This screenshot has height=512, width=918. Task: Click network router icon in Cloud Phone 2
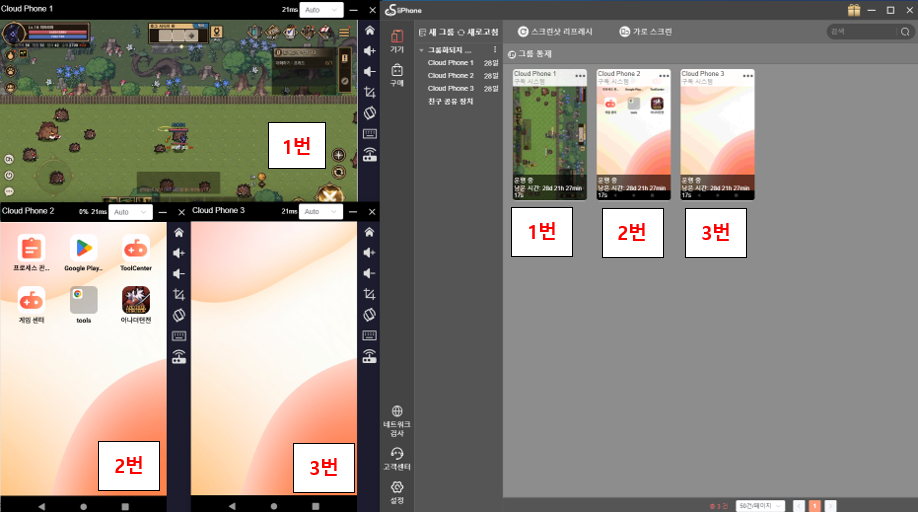179,356
